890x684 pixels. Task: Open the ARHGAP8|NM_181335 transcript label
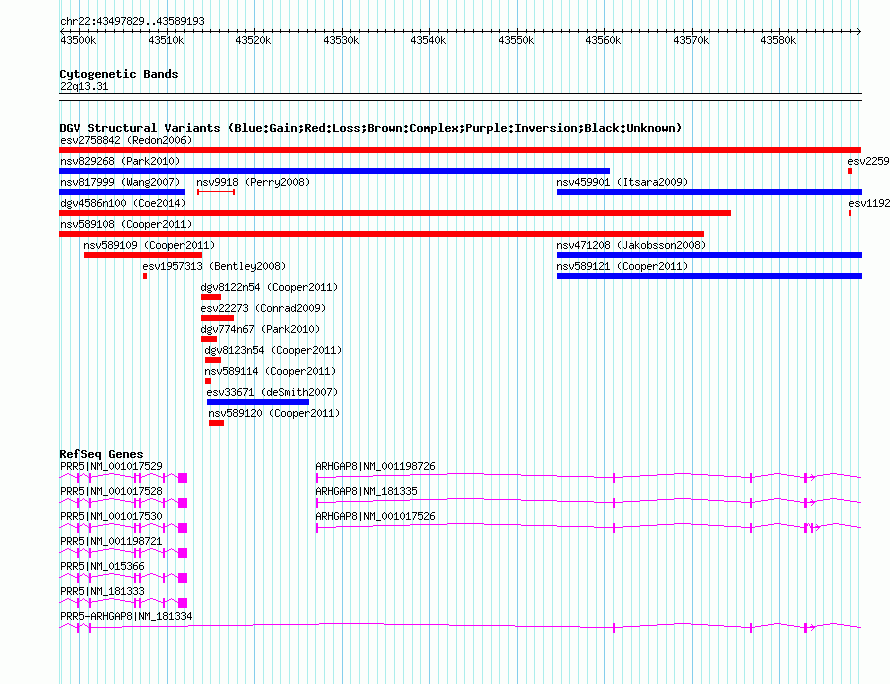click(x=366, y=491)
